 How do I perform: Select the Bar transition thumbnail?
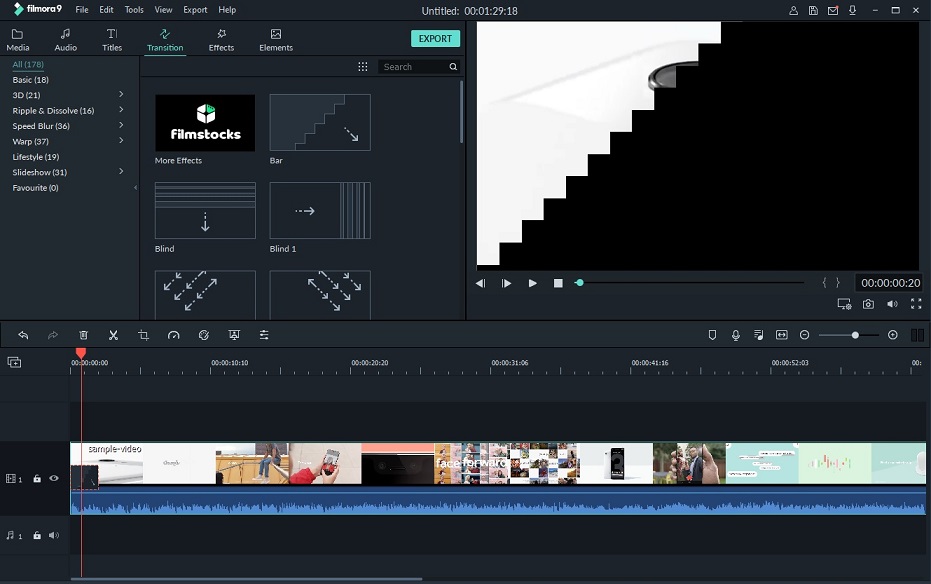click(x=320, y=122)
